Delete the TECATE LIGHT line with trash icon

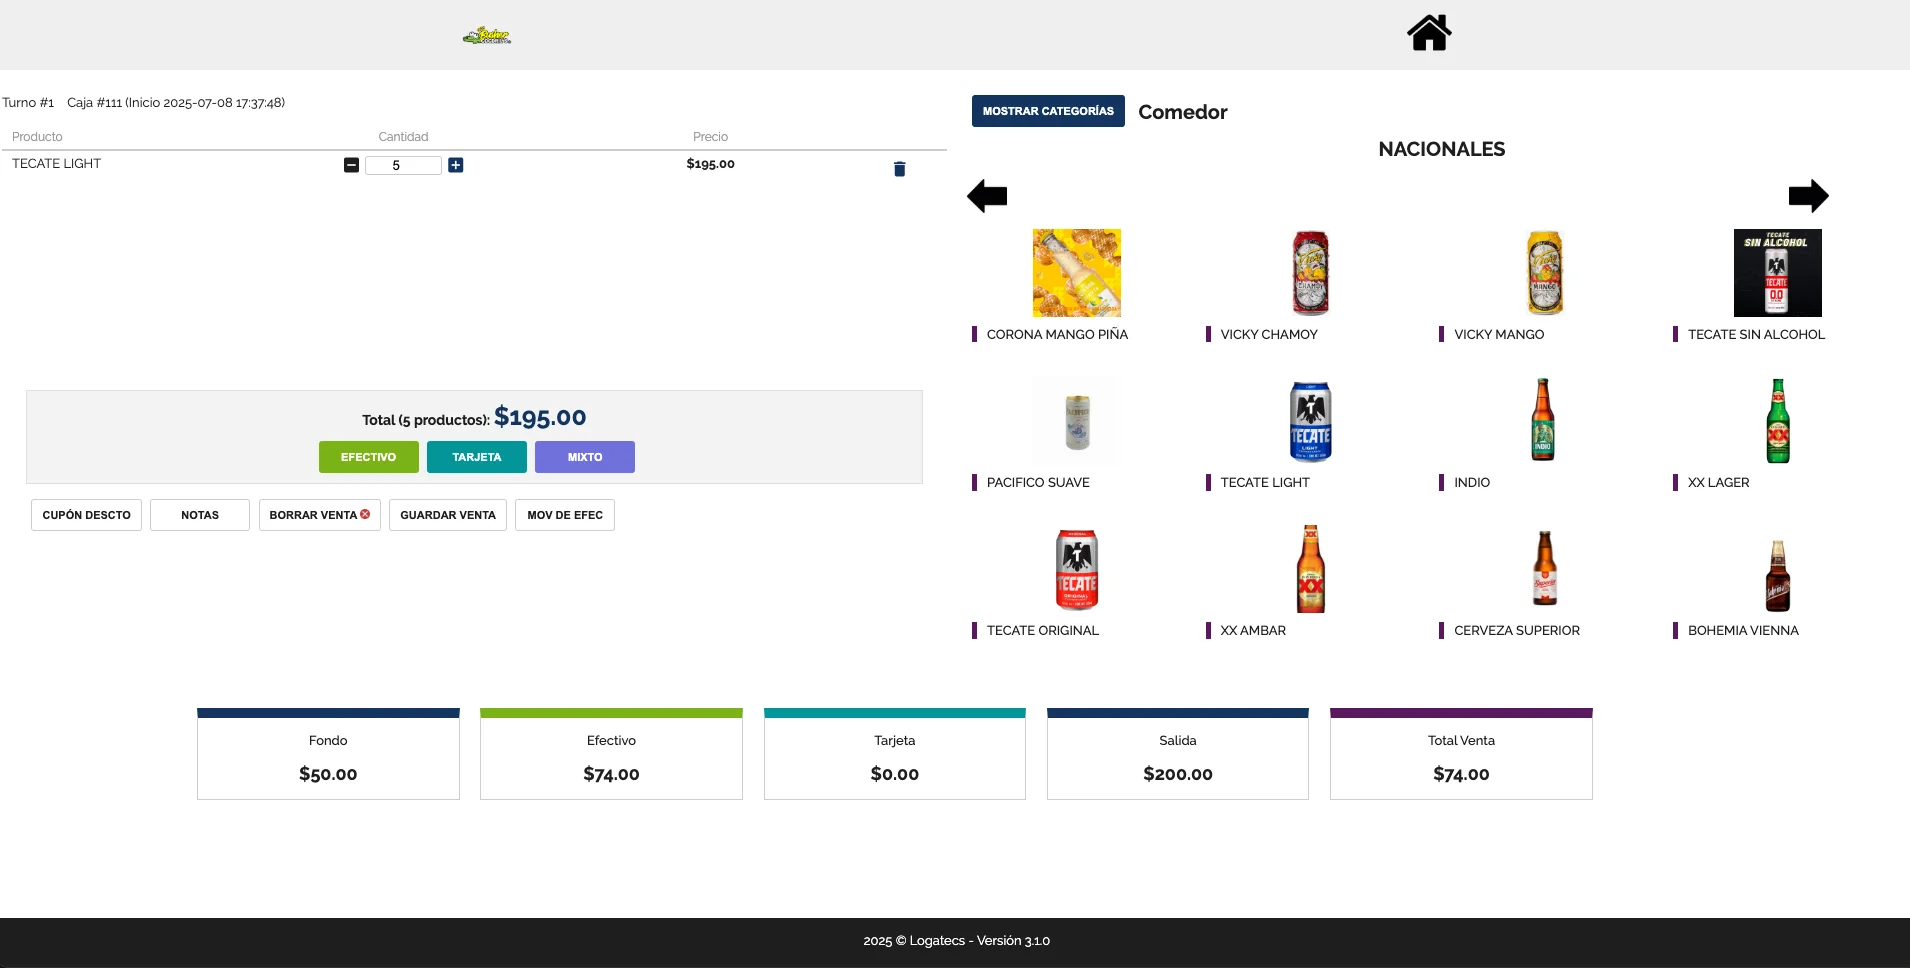coord(899,169)
